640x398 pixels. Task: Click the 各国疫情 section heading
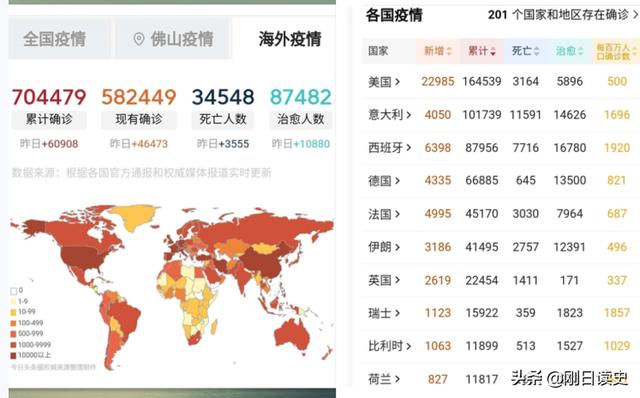(x=394, y=16)
